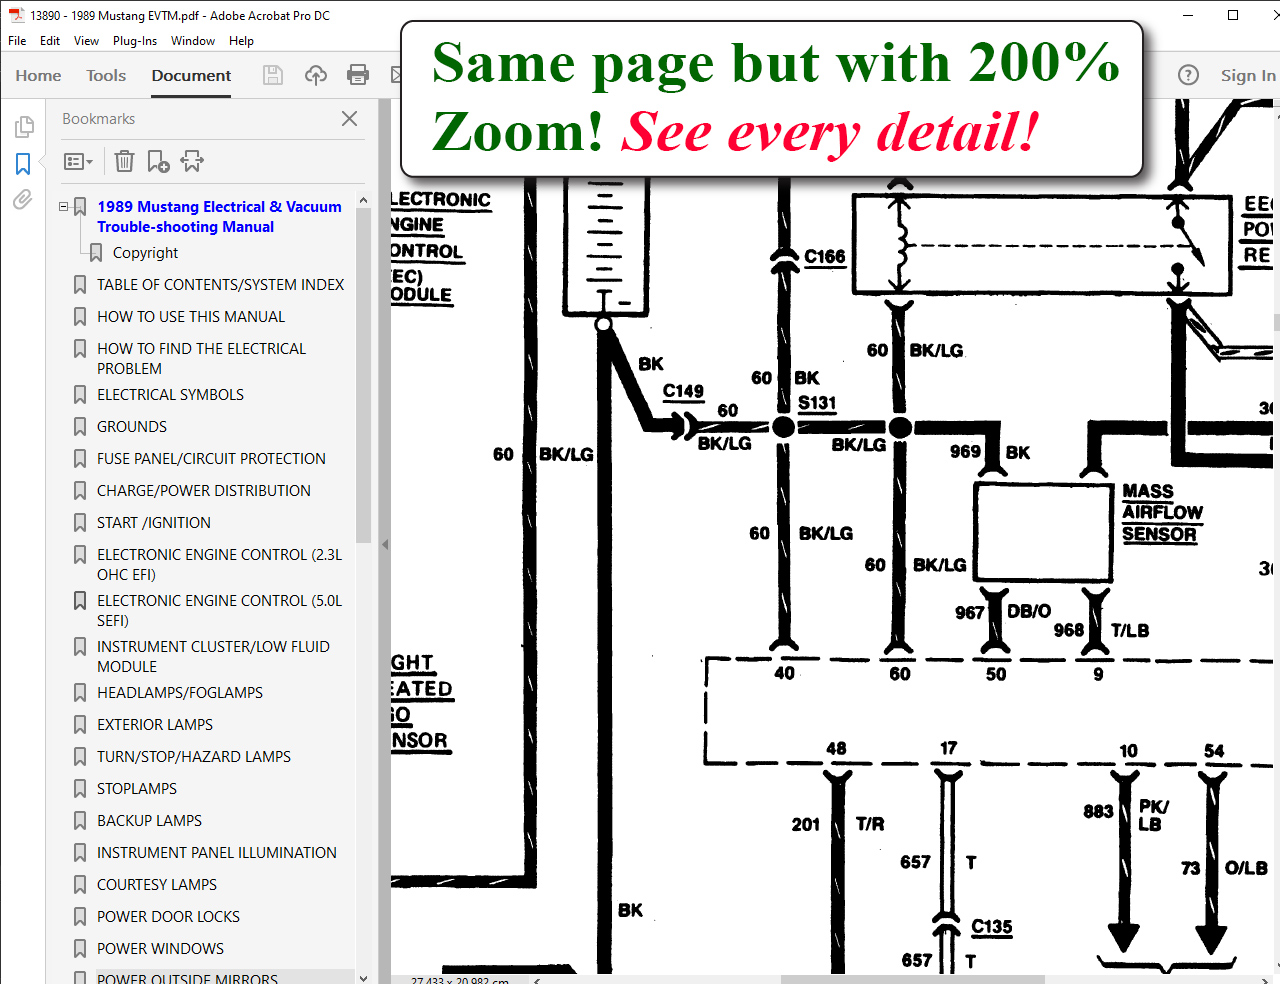Click the bookmark icon beside STOPLAMPS
This screenshot has width=1280, height=984.
pos(80,789)
